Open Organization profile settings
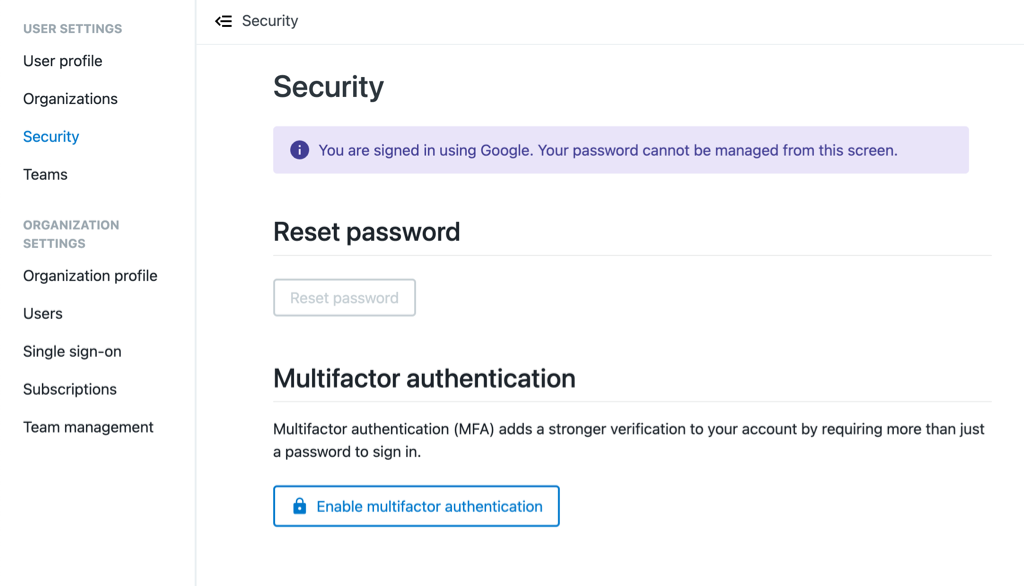 (x=90, y=276)
